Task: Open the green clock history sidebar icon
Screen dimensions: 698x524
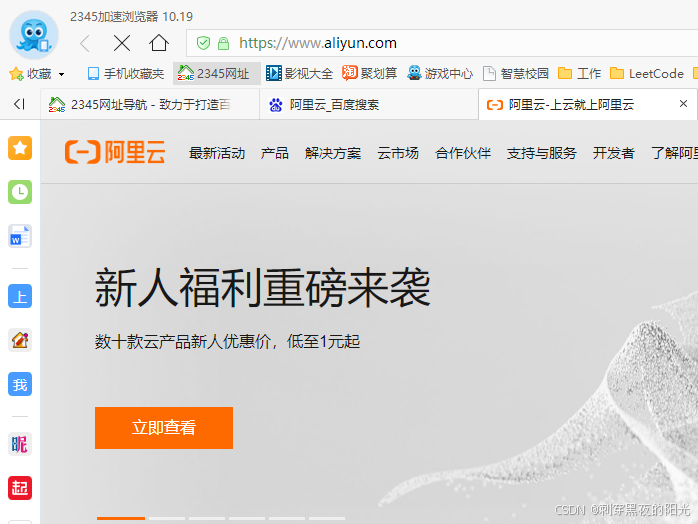Action: tap(20, 192)
